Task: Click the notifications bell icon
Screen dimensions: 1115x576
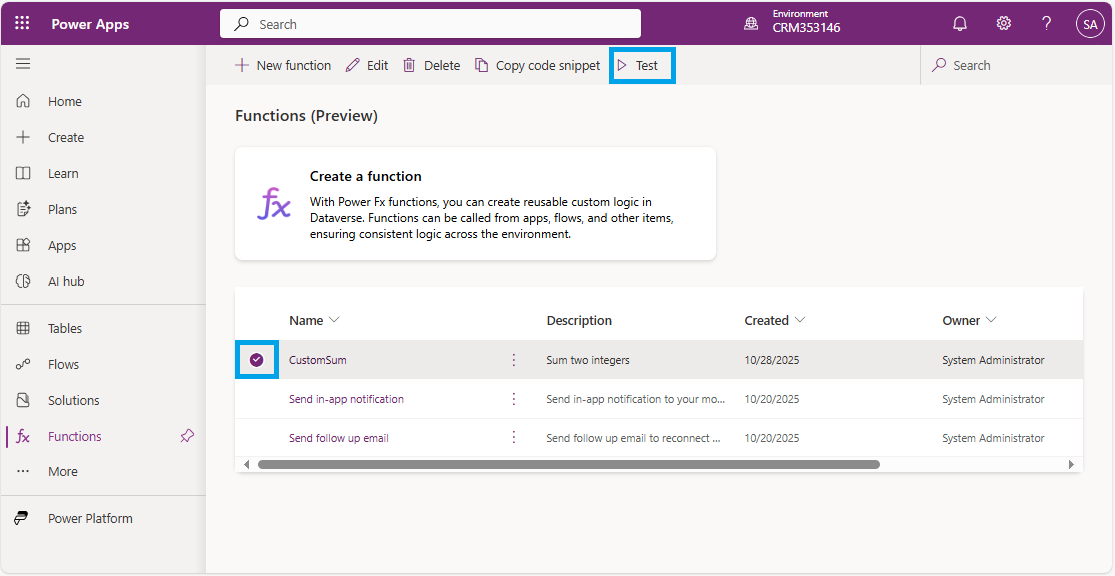Action: [959, 24]
